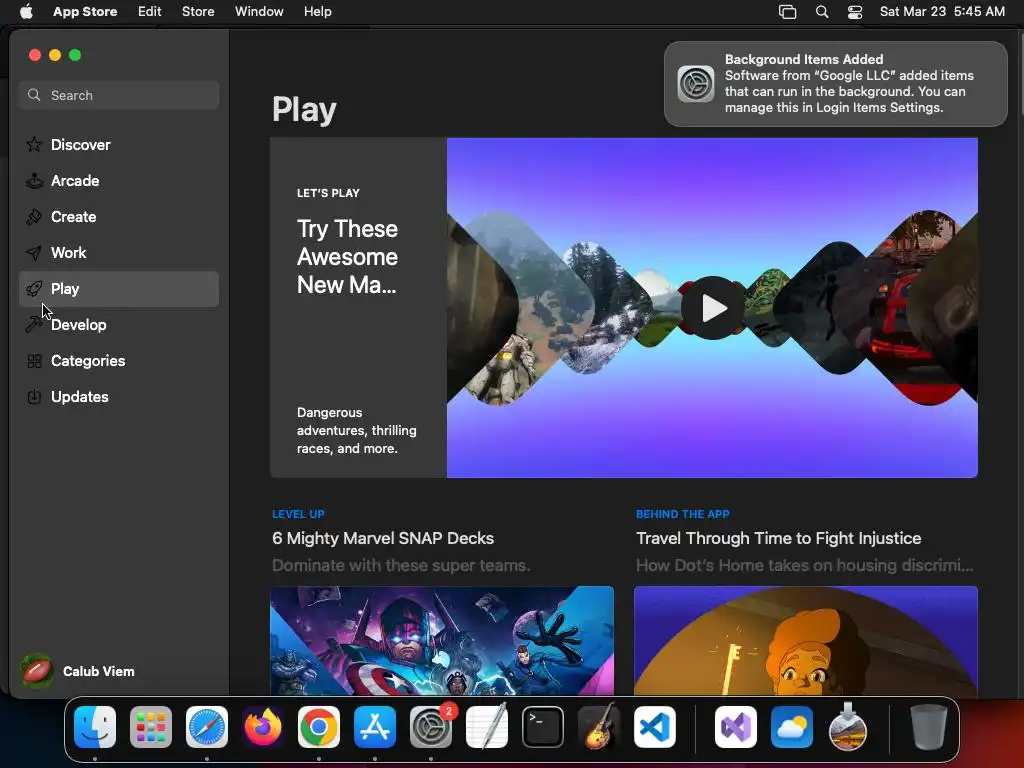Viewport: 1024px width, 768px height.
Task: Launch Safari from the Dock
Action: click(x=207, y=727)
